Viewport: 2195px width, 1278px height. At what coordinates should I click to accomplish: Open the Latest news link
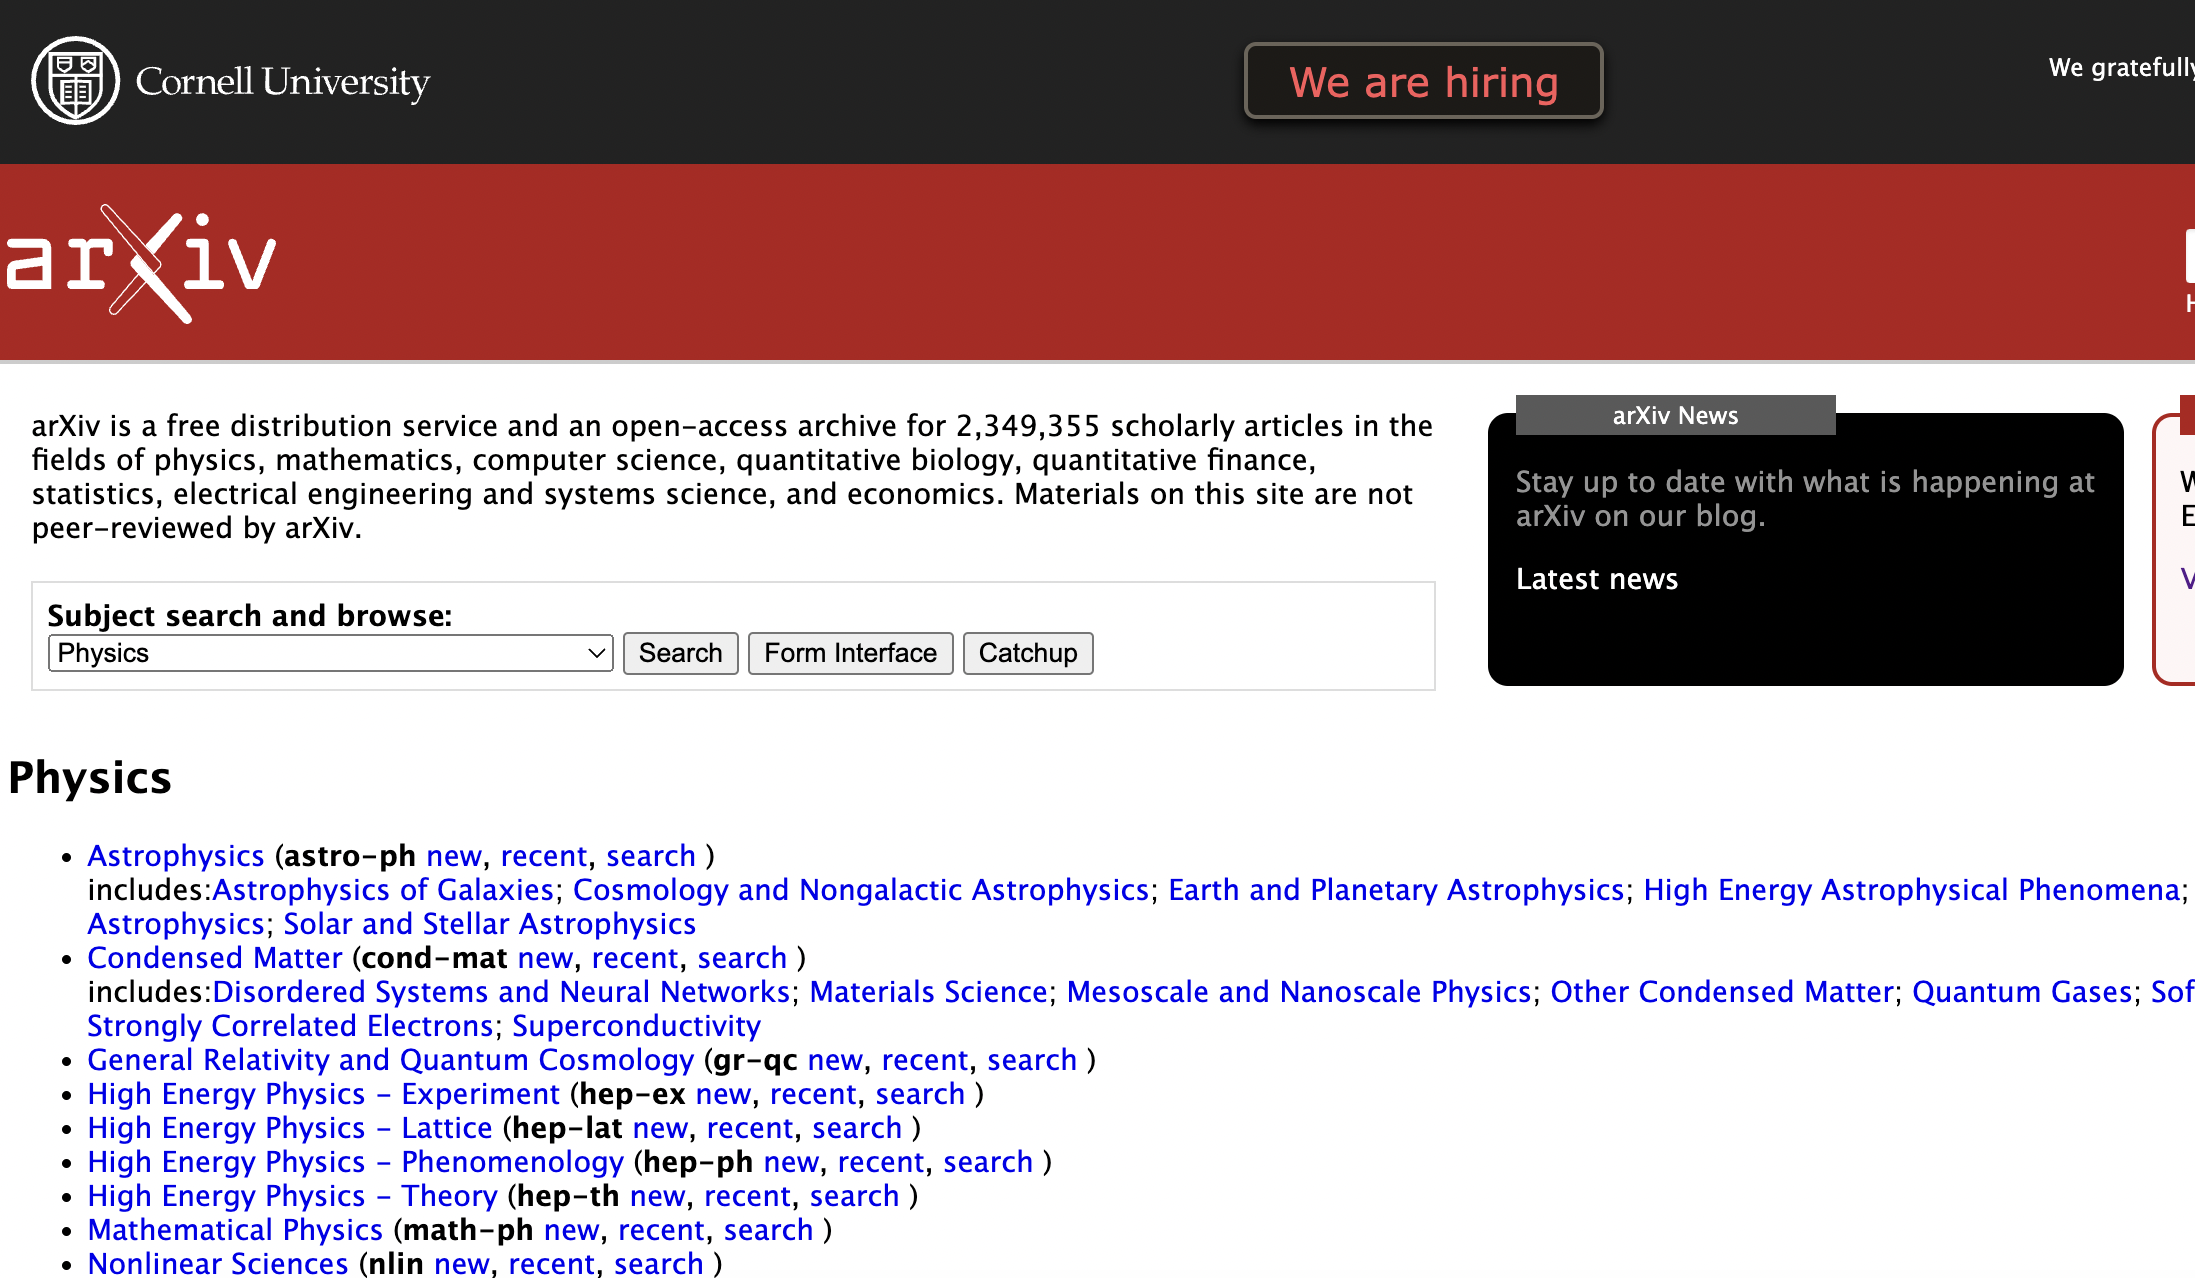coord(1596,579)
